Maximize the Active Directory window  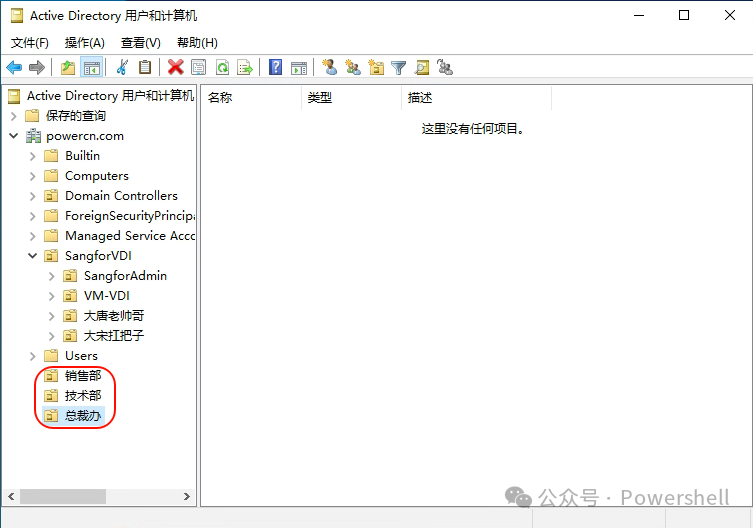(684, 15)
